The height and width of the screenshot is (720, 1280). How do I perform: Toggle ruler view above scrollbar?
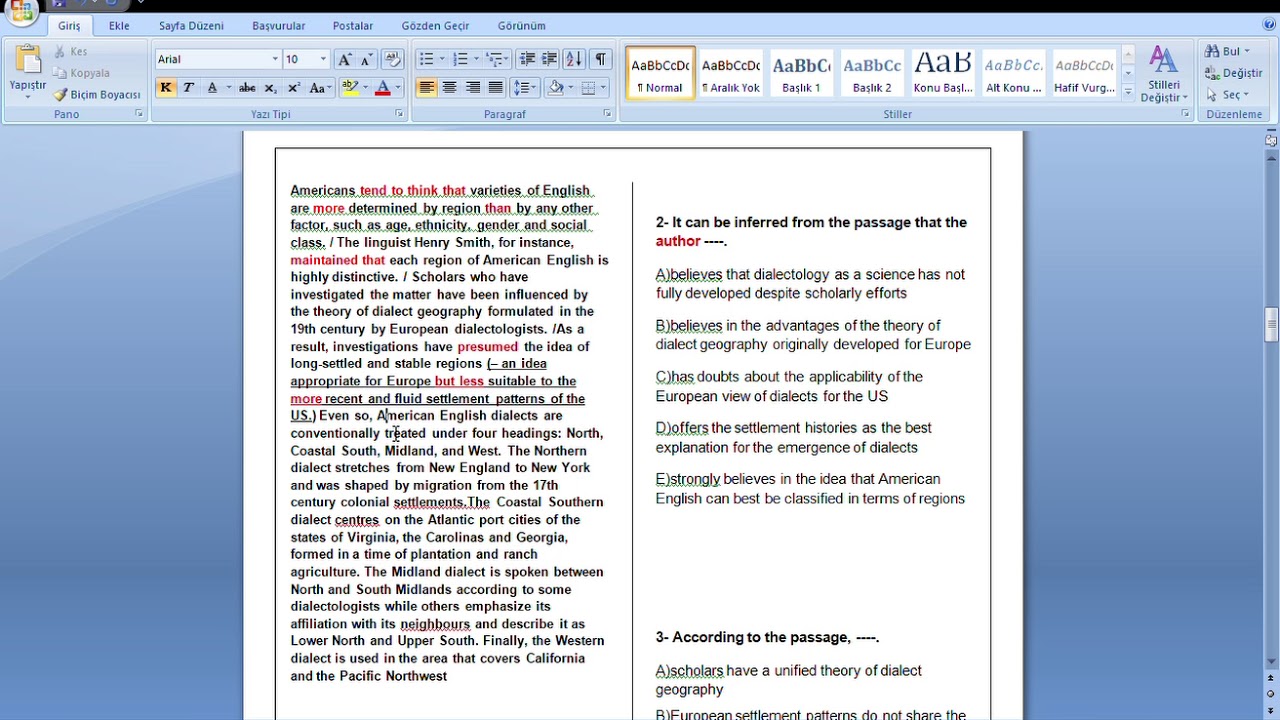1271,140
